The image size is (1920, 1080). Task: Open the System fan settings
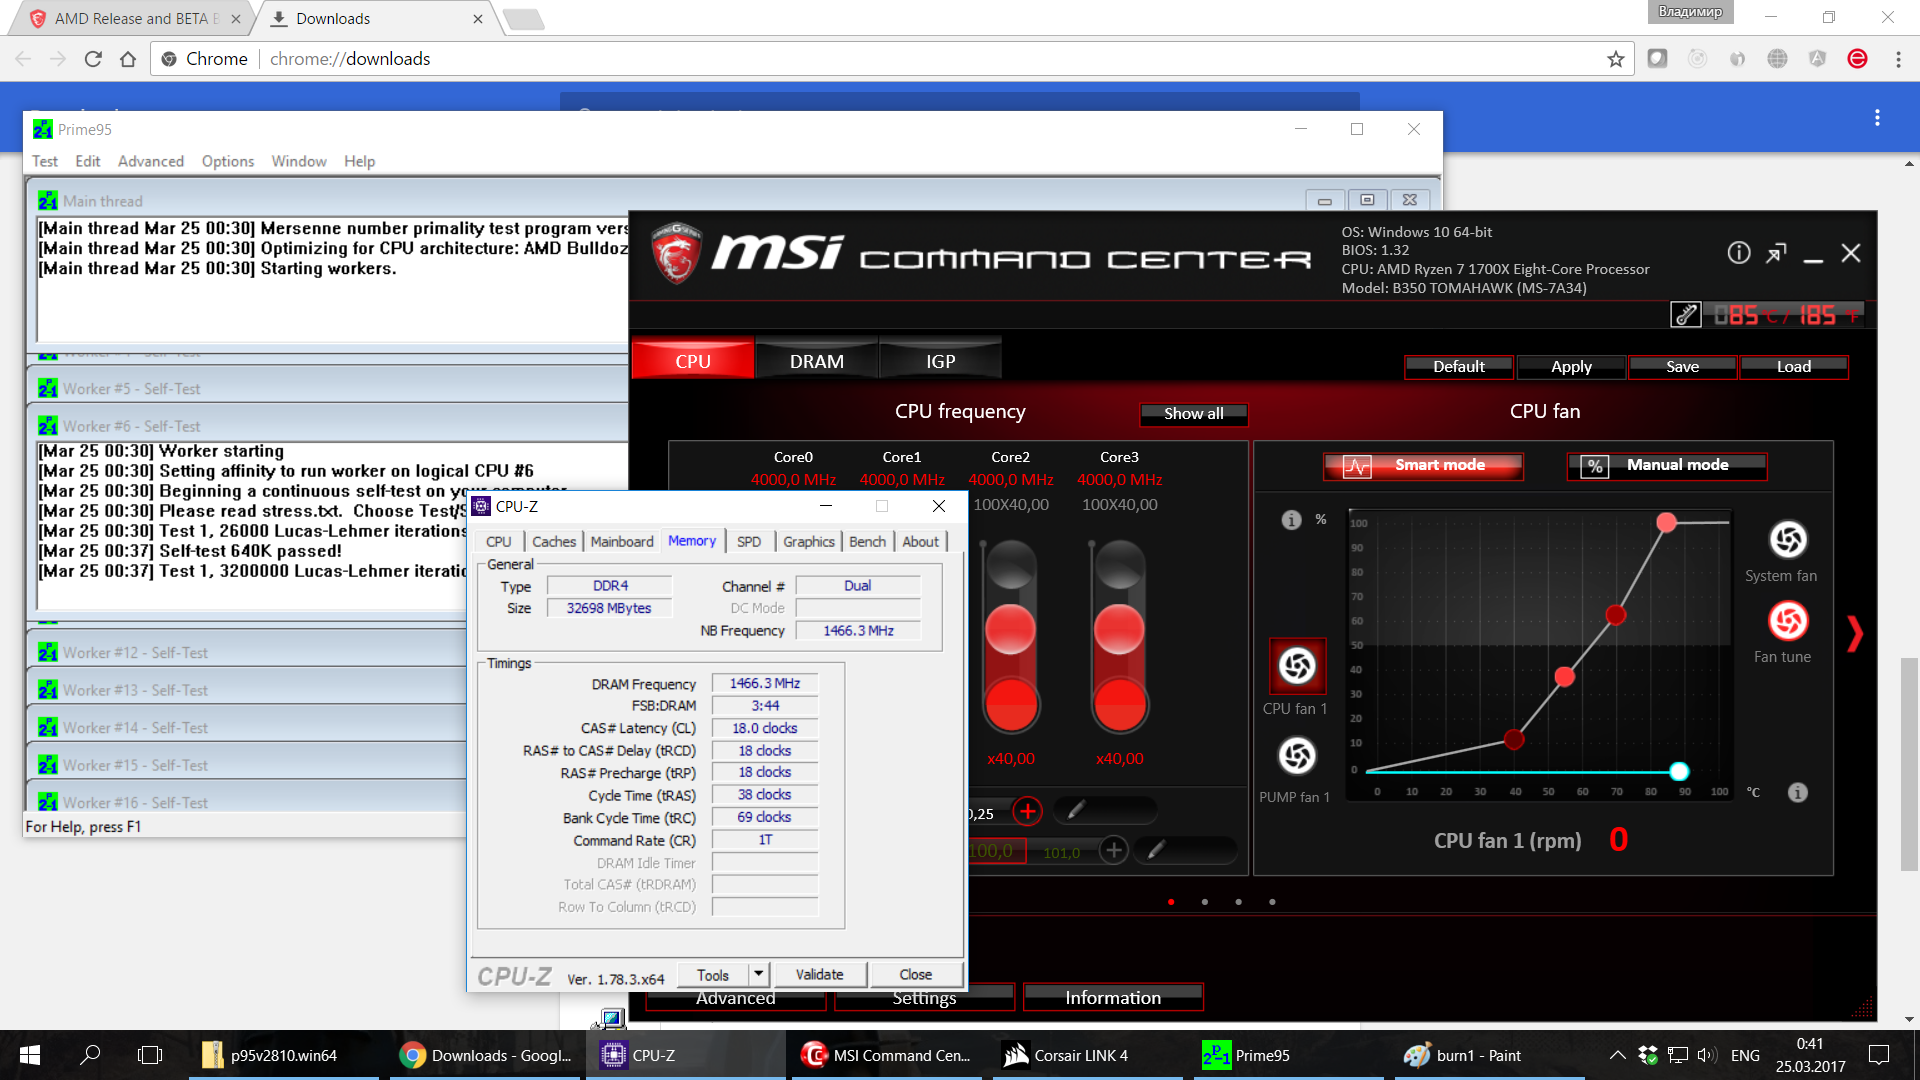click(x=1788, y=540)
